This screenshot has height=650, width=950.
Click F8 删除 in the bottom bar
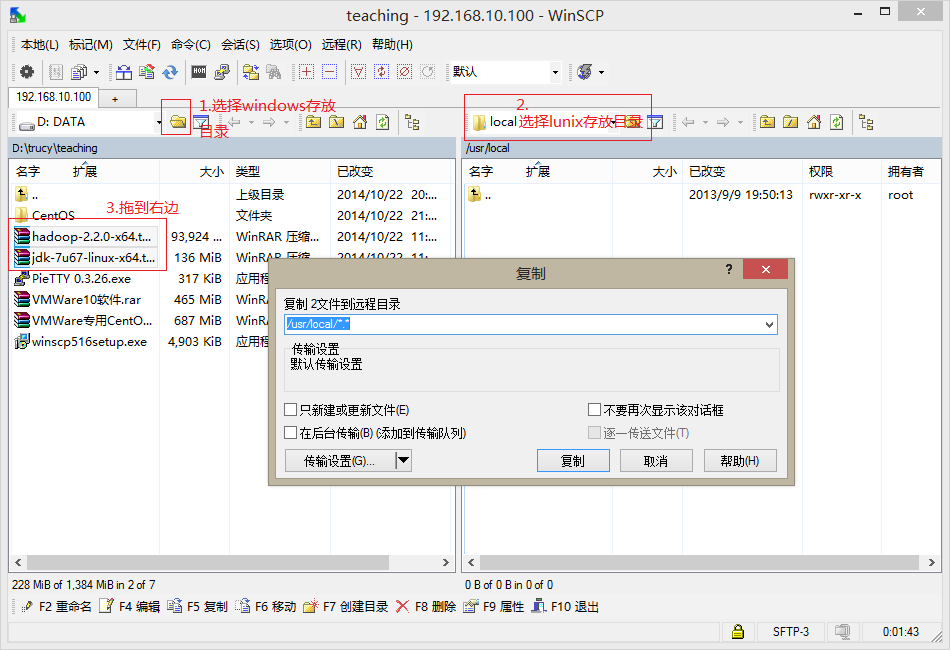click(426, 606)
